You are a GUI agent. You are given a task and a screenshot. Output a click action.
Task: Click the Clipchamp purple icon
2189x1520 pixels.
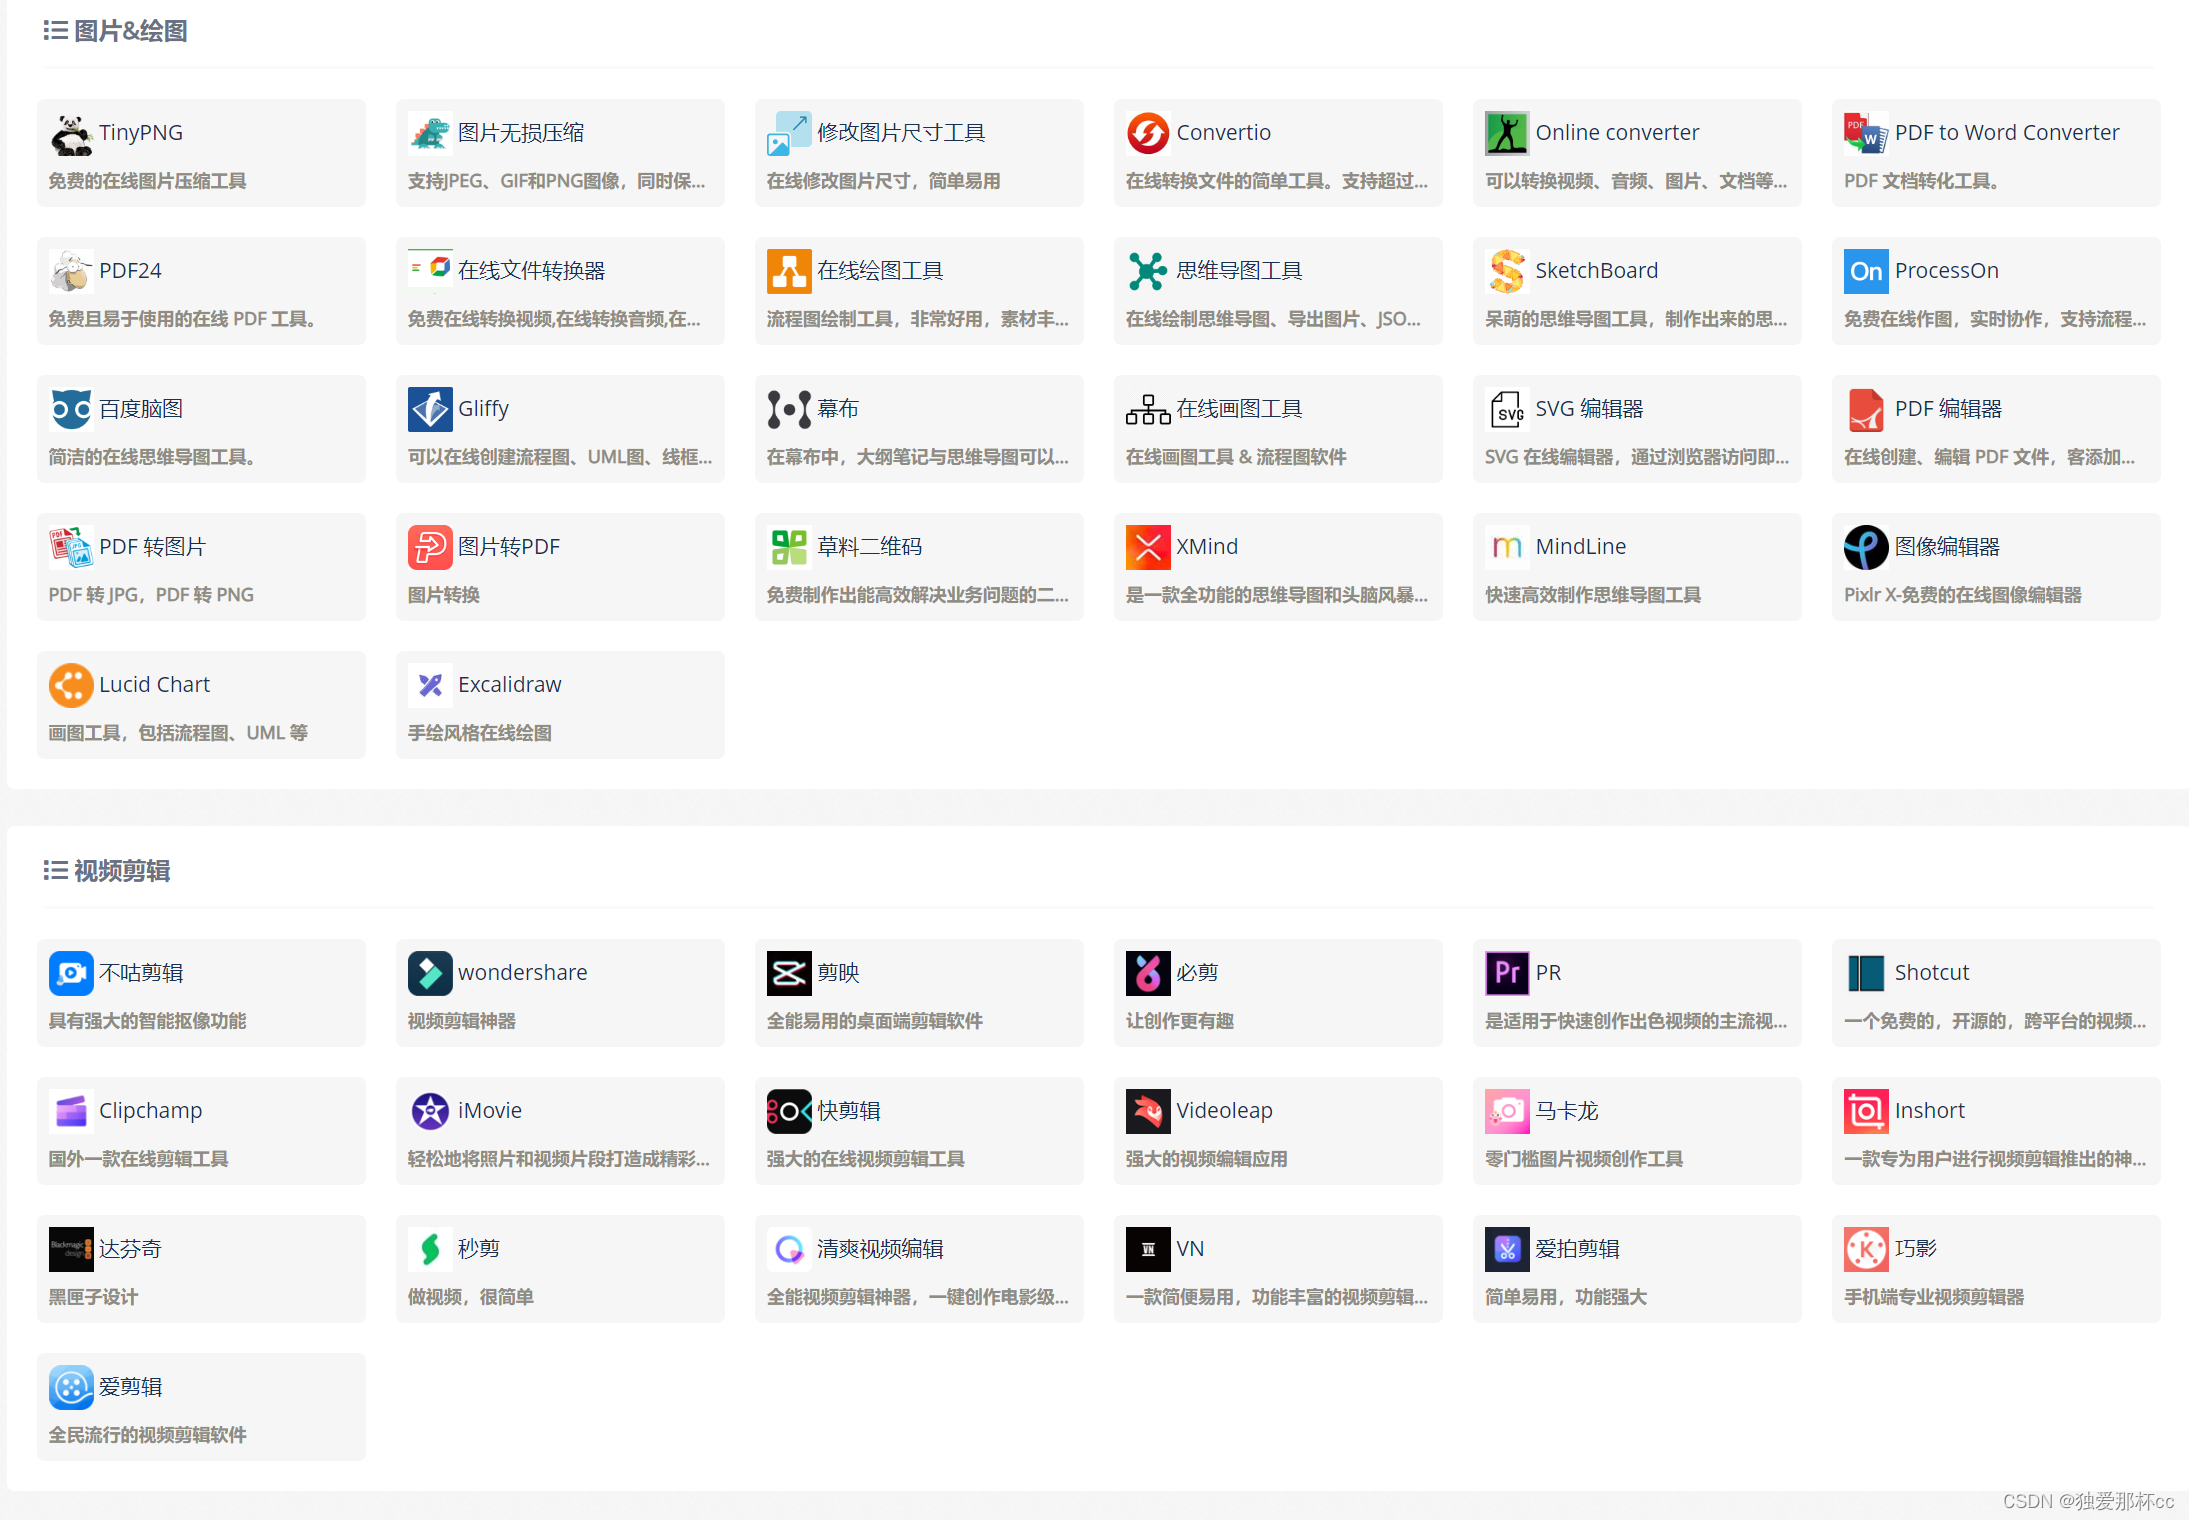point(71,1111)
